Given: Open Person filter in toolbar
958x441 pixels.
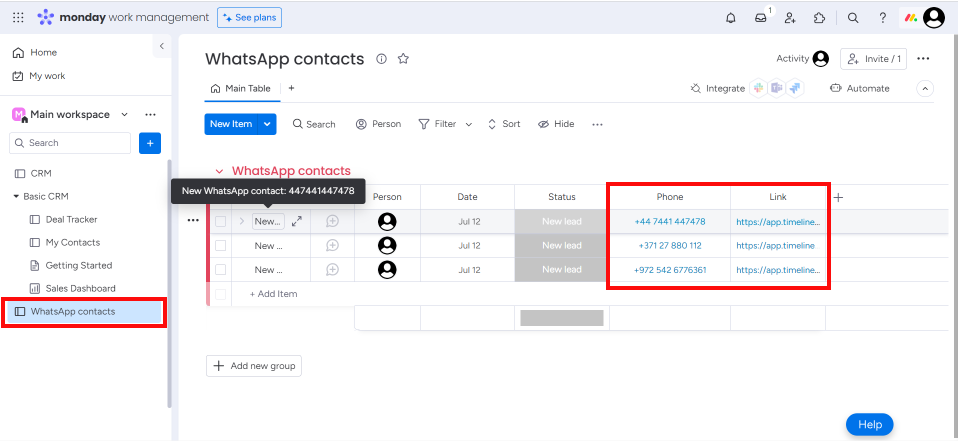Looking at the screenshot, I should coord(379,124).
